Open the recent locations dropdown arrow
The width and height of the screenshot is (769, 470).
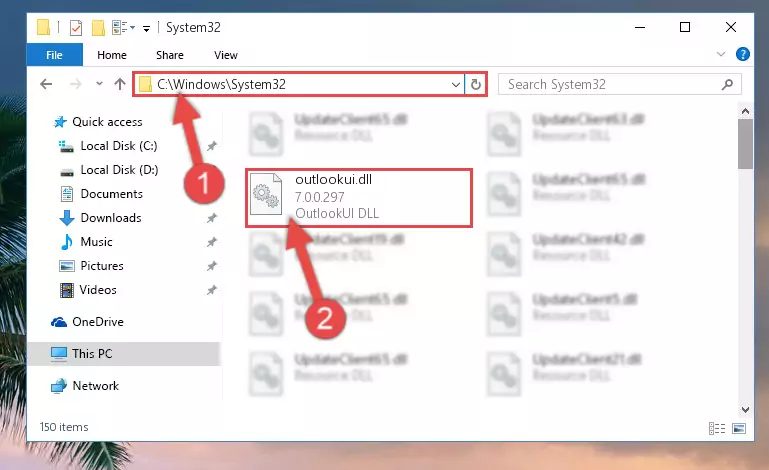tap(99, 84)
